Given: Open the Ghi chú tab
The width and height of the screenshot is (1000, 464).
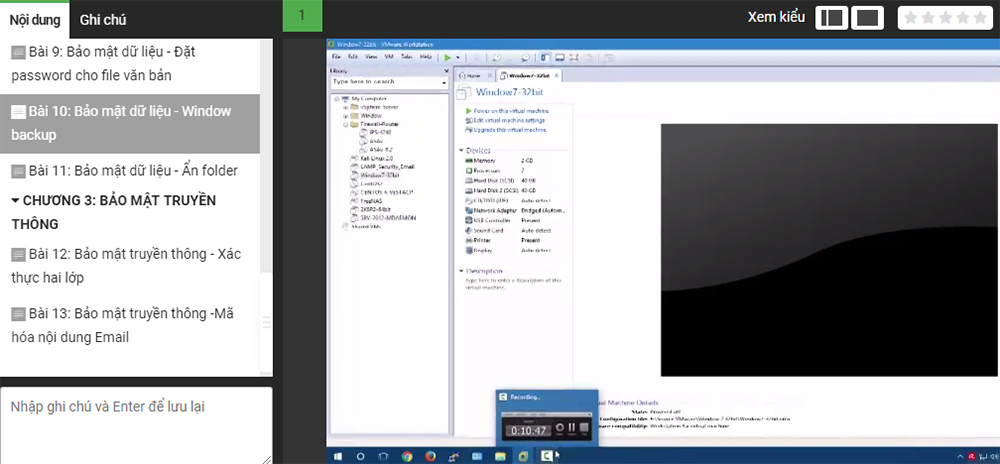Looking at the screenshot, I should pyautogui.click(x=103, y=20).
